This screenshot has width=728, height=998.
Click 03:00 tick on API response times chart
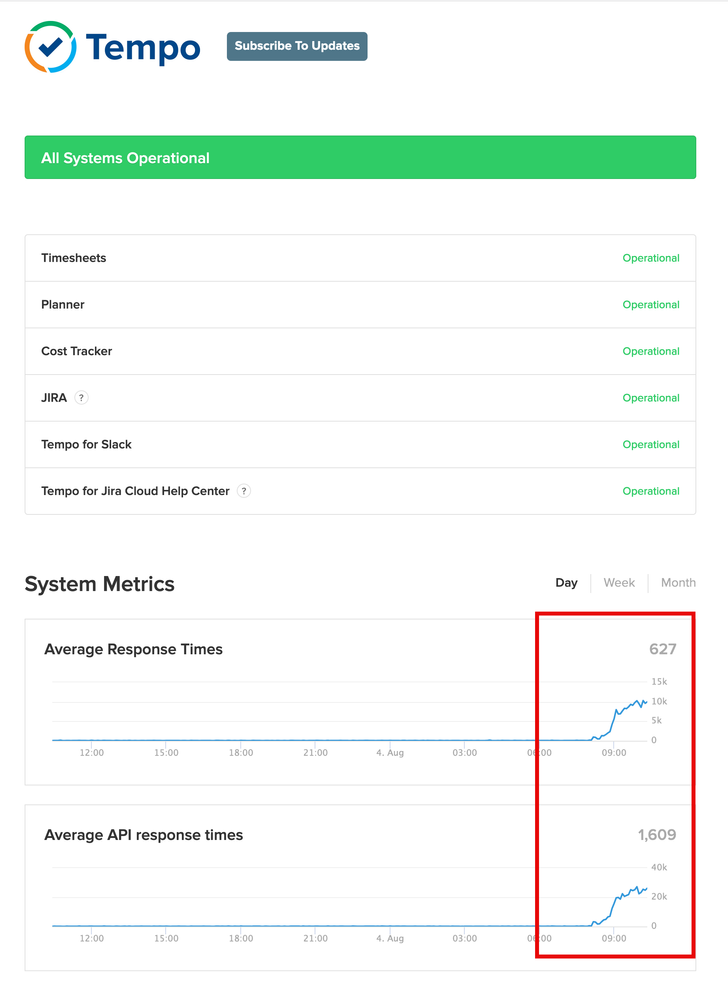[465, 938]
